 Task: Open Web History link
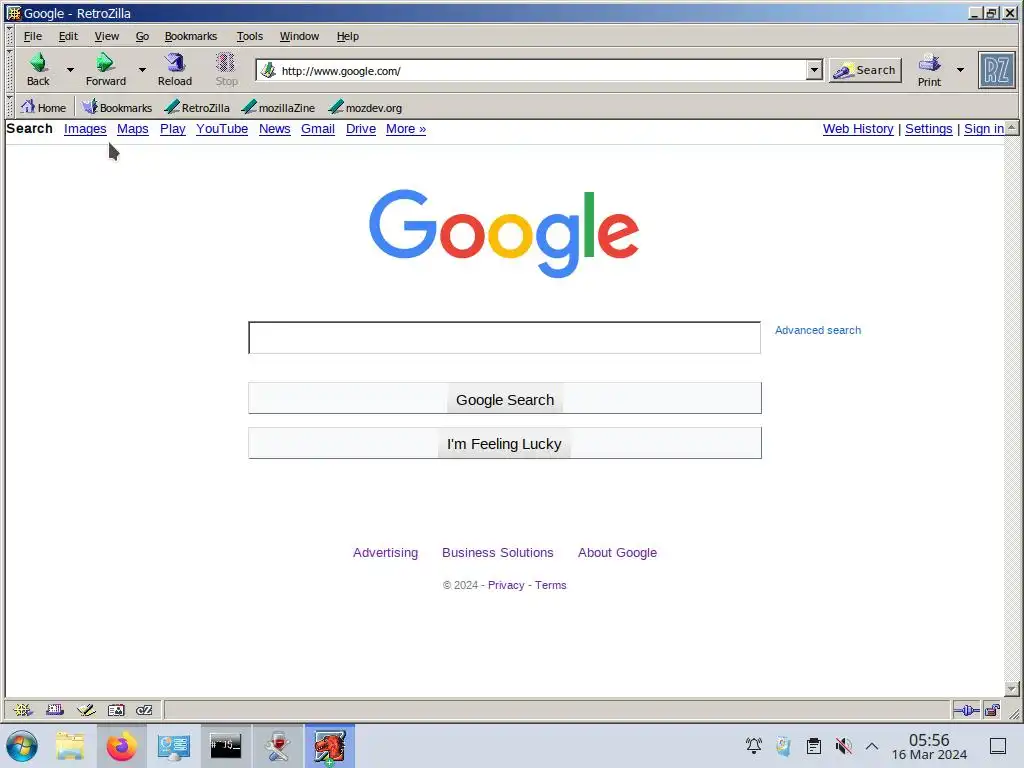858,129
